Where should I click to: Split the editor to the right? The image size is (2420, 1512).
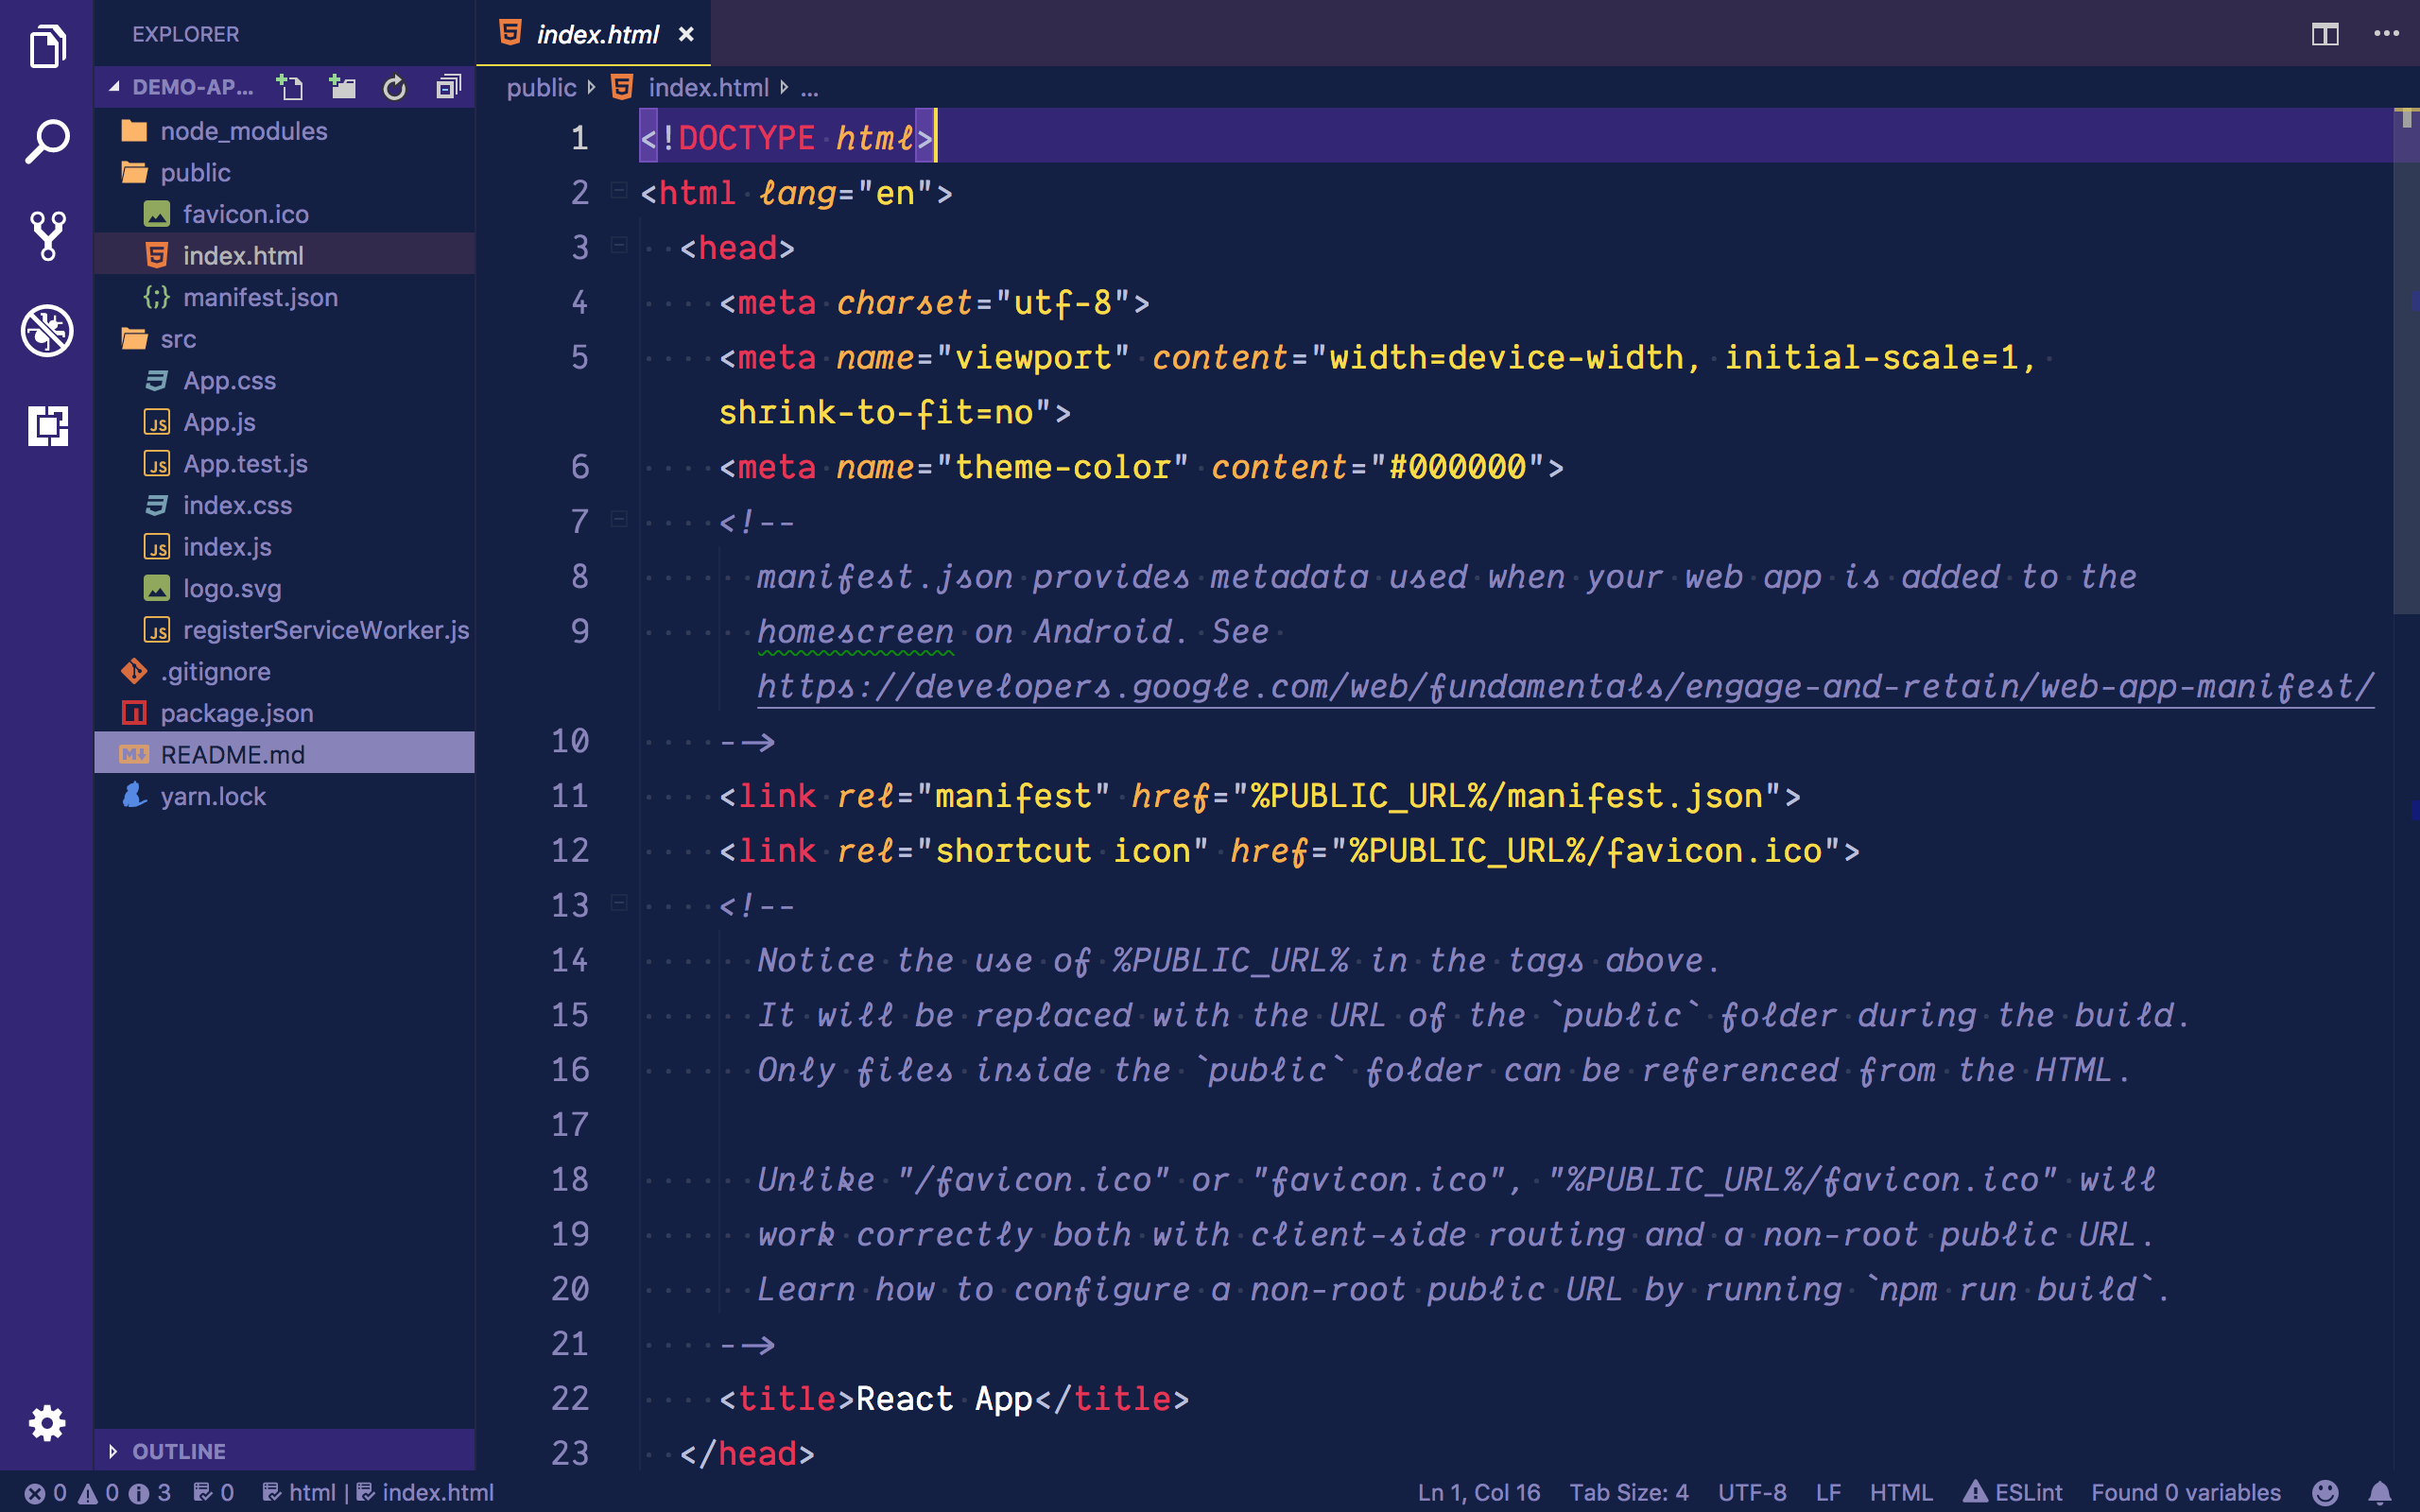coord(2325,34)
